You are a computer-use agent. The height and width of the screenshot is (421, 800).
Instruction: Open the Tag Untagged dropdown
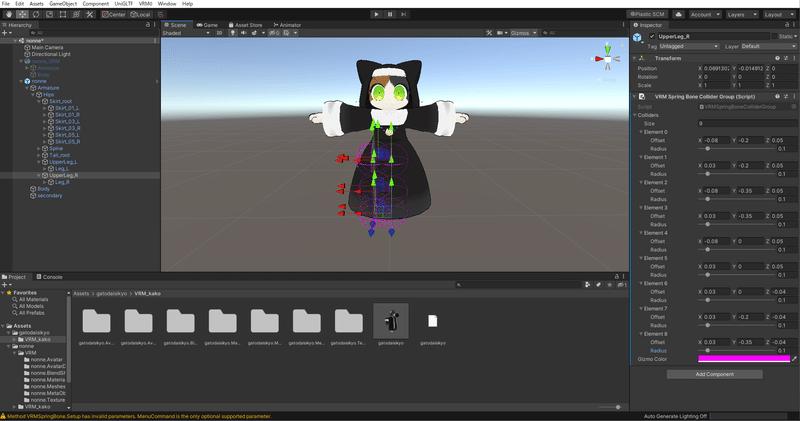coord(689,46)
